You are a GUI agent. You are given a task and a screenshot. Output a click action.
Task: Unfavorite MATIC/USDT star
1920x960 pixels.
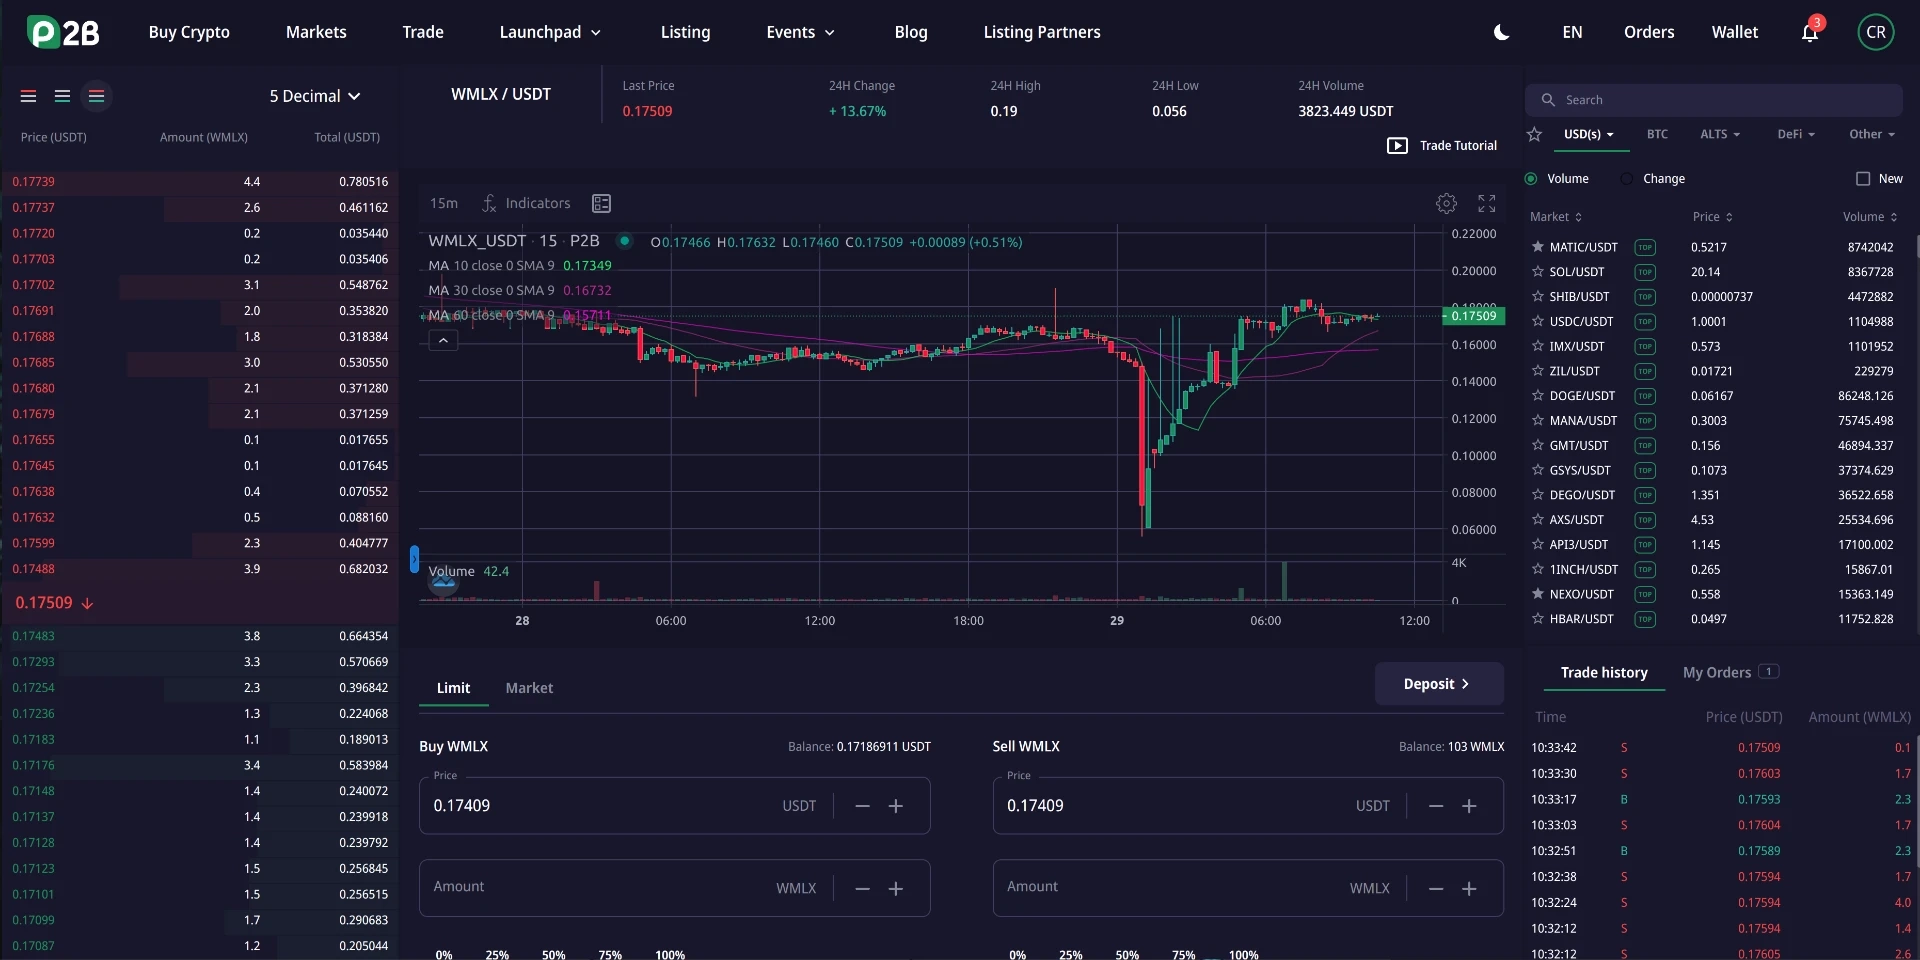(x=1538, y=247)
